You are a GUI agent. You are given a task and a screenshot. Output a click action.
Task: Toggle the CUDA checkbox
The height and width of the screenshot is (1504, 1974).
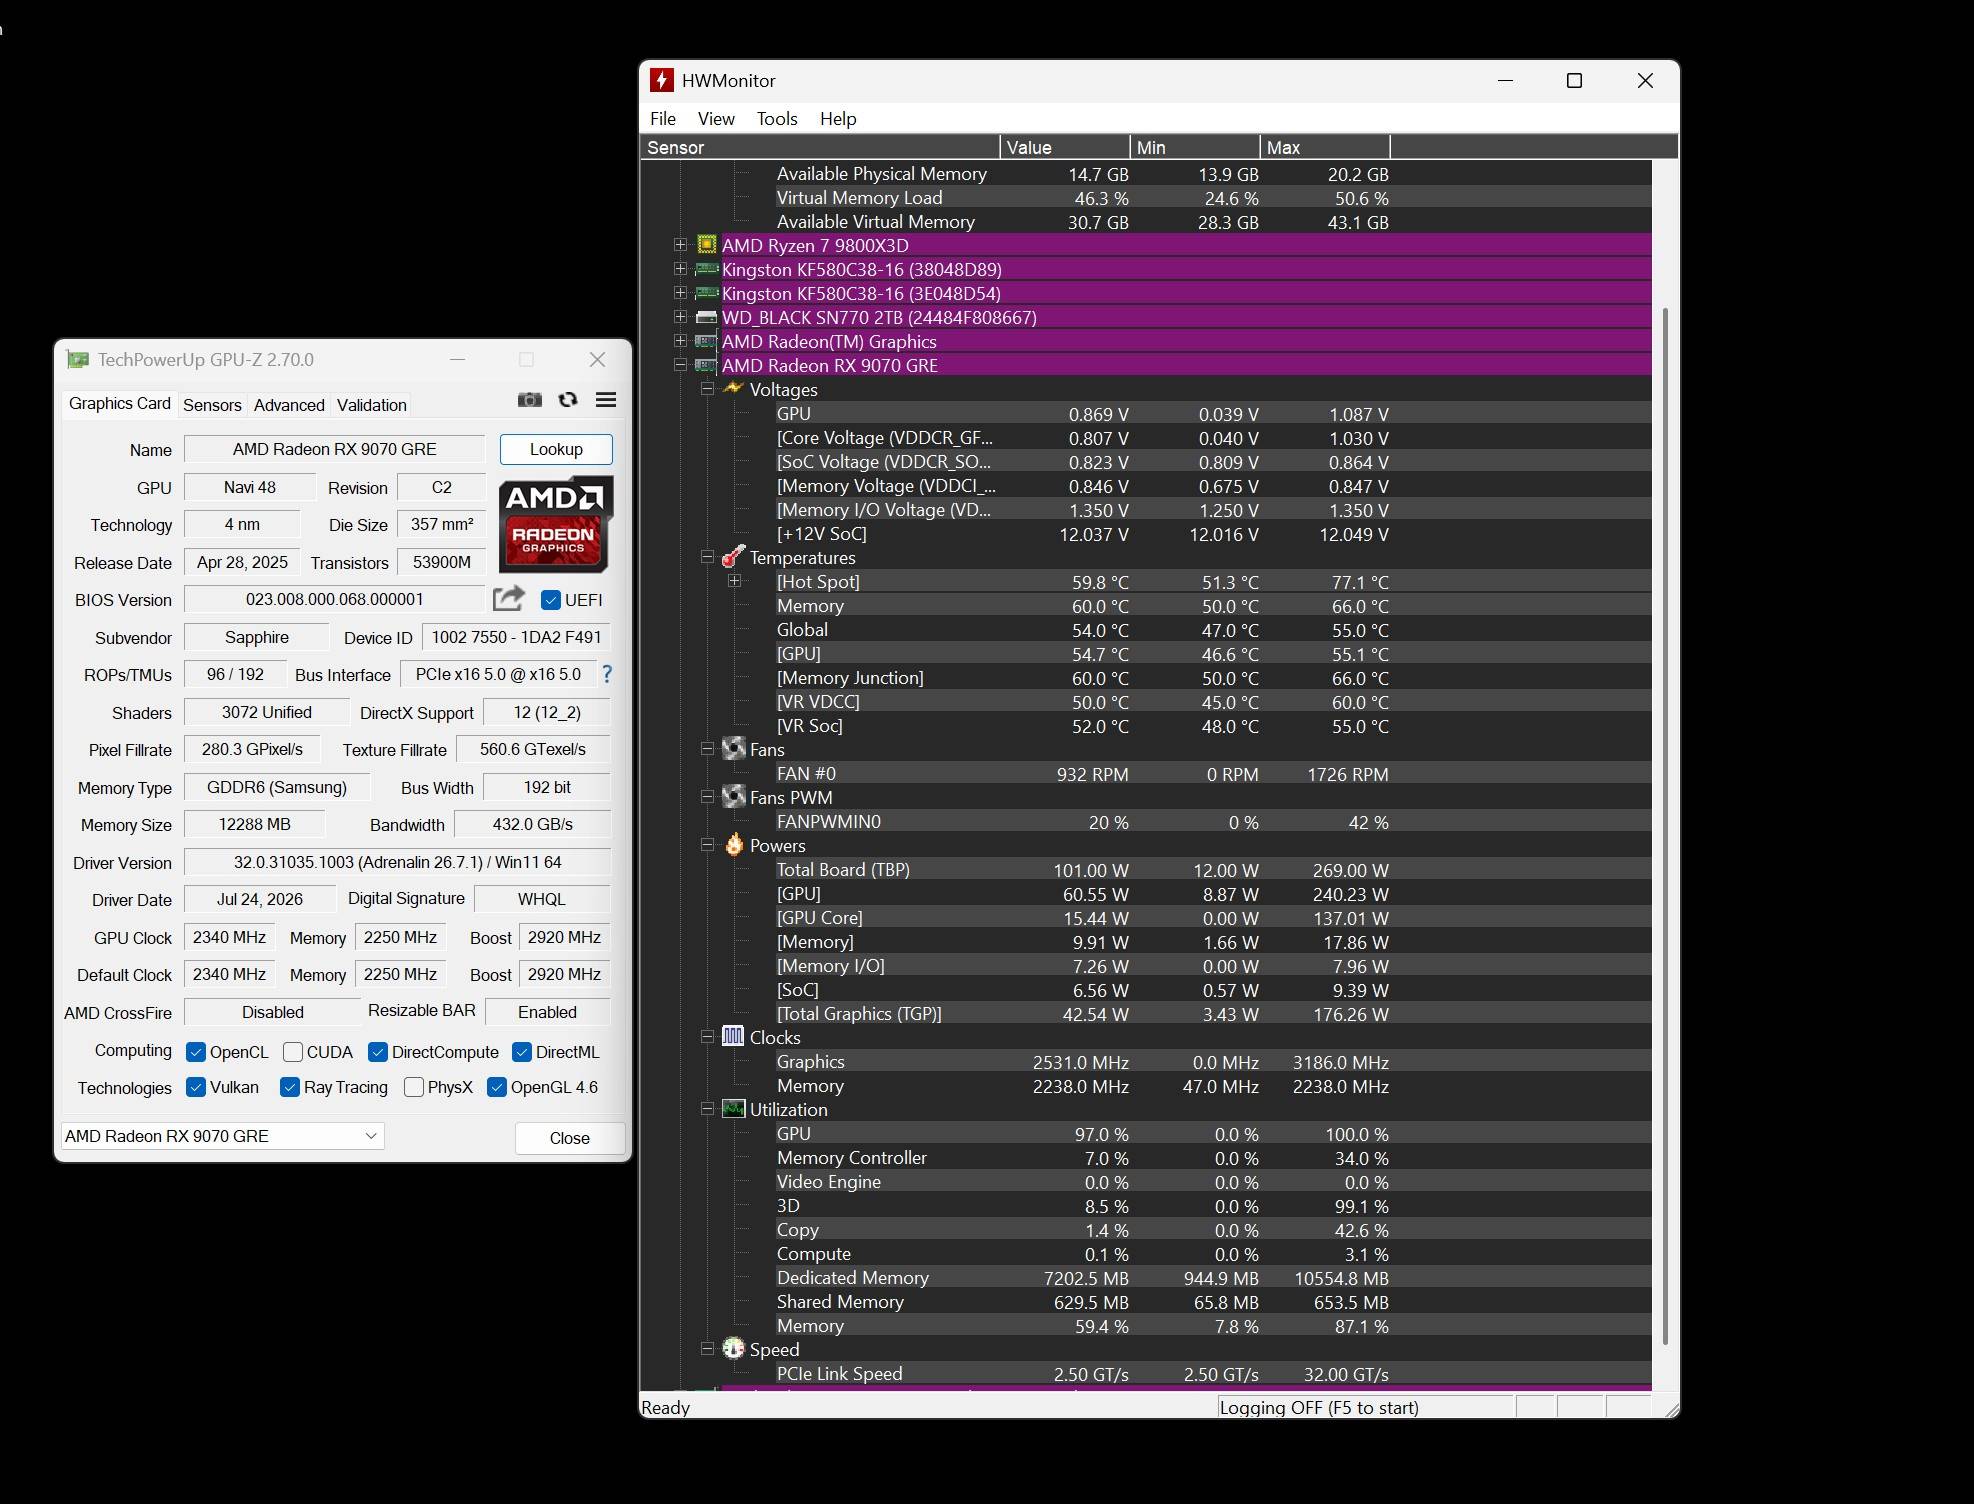point(293,1052)
